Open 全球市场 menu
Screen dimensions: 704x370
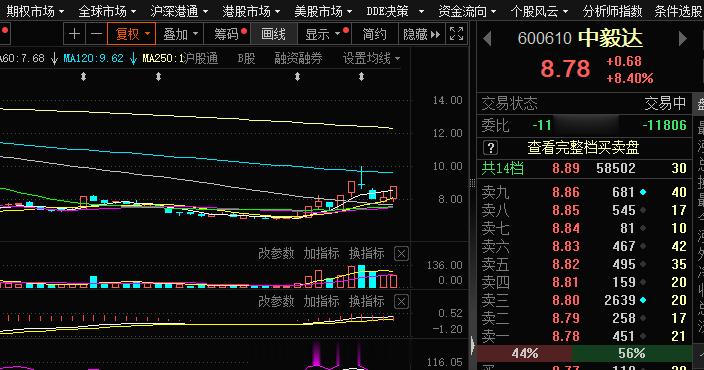[x=107, y=11]
